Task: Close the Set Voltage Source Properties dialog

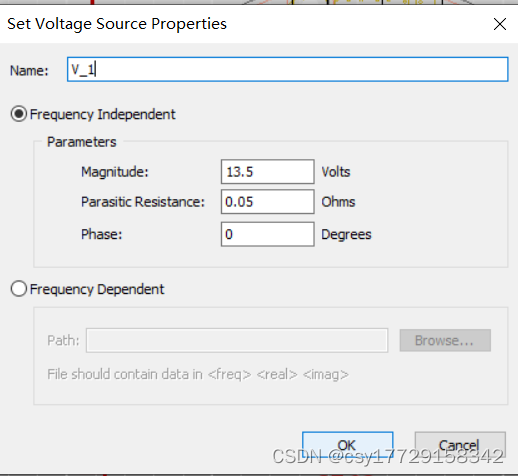Action: pyautogui.click(x=500, y=24)
